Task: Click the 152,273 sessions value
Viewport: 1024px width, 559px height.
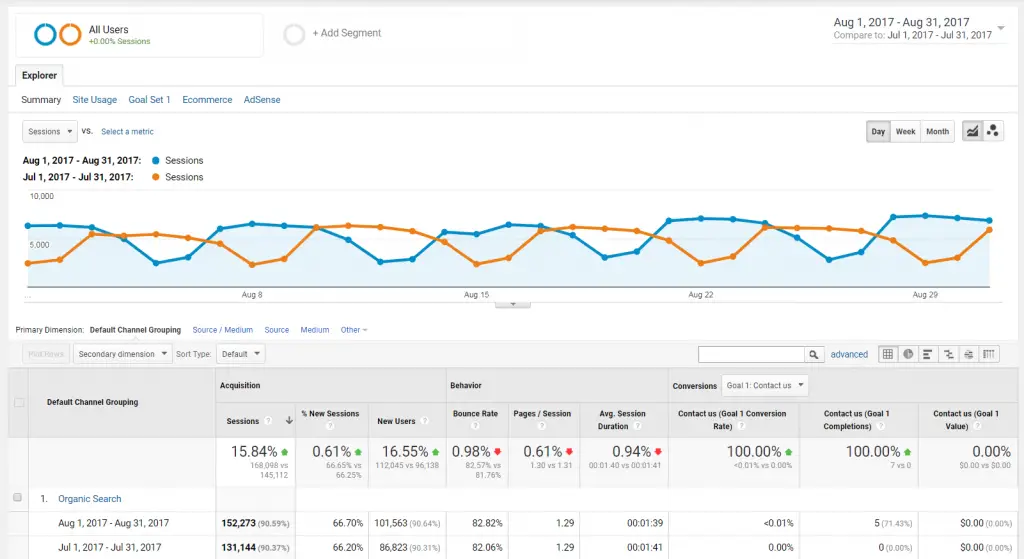Action: pyautogui.click(x=238, y=523)
